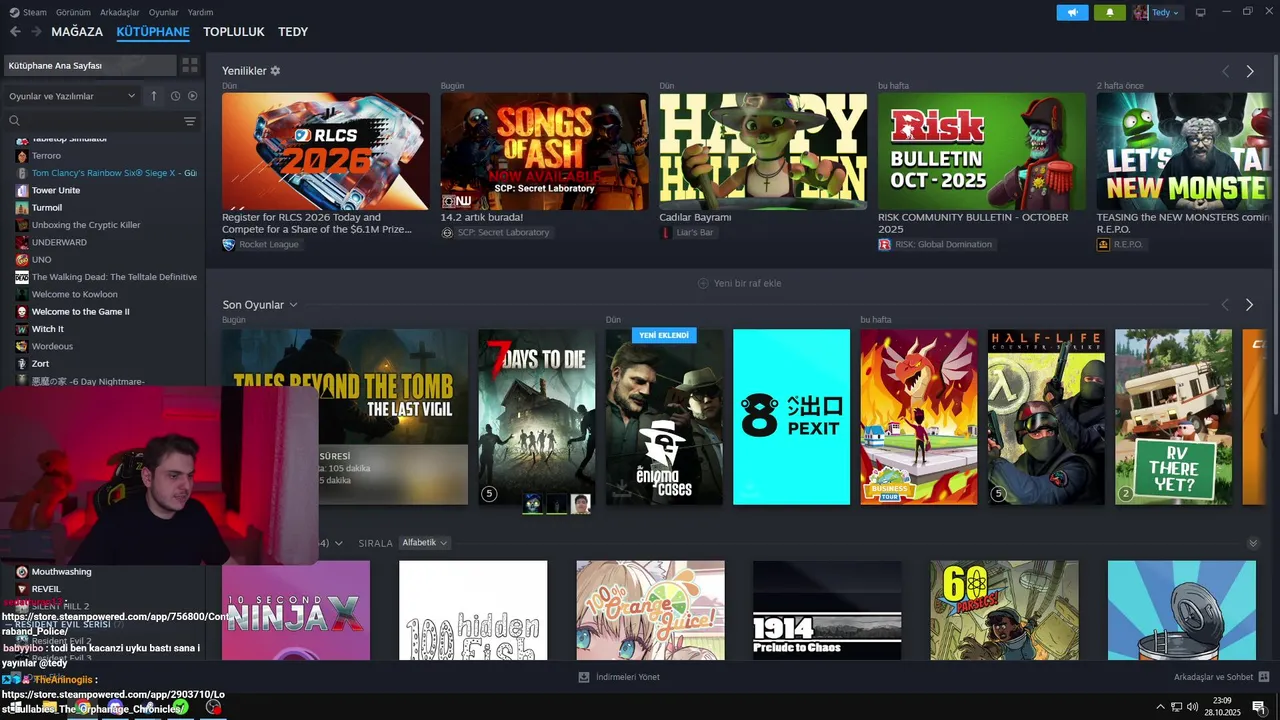Viewport: 1280px width, 720px height.
Task: Click the RISK: Global Domination icon
Action: click(884, 244)
